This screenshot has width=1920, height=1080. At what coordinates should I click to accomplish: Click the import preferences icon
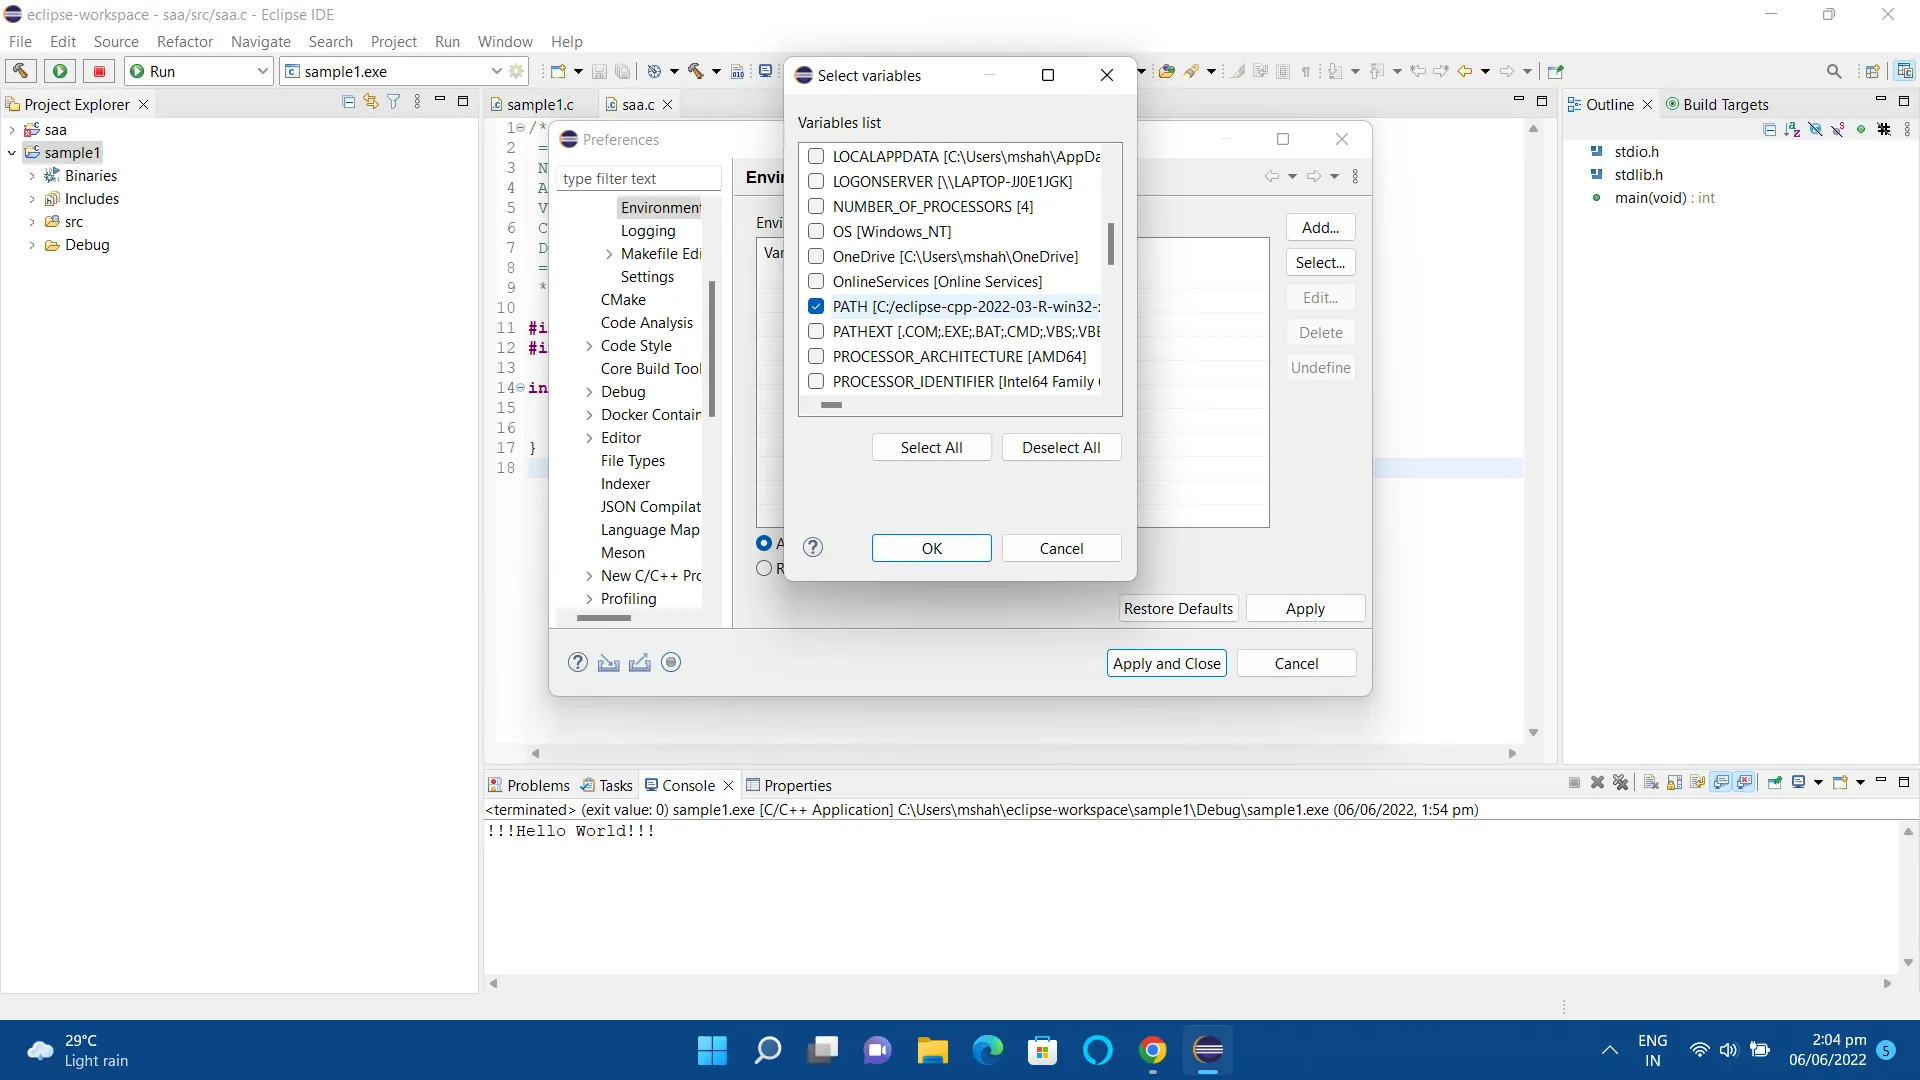coord(608,662)
